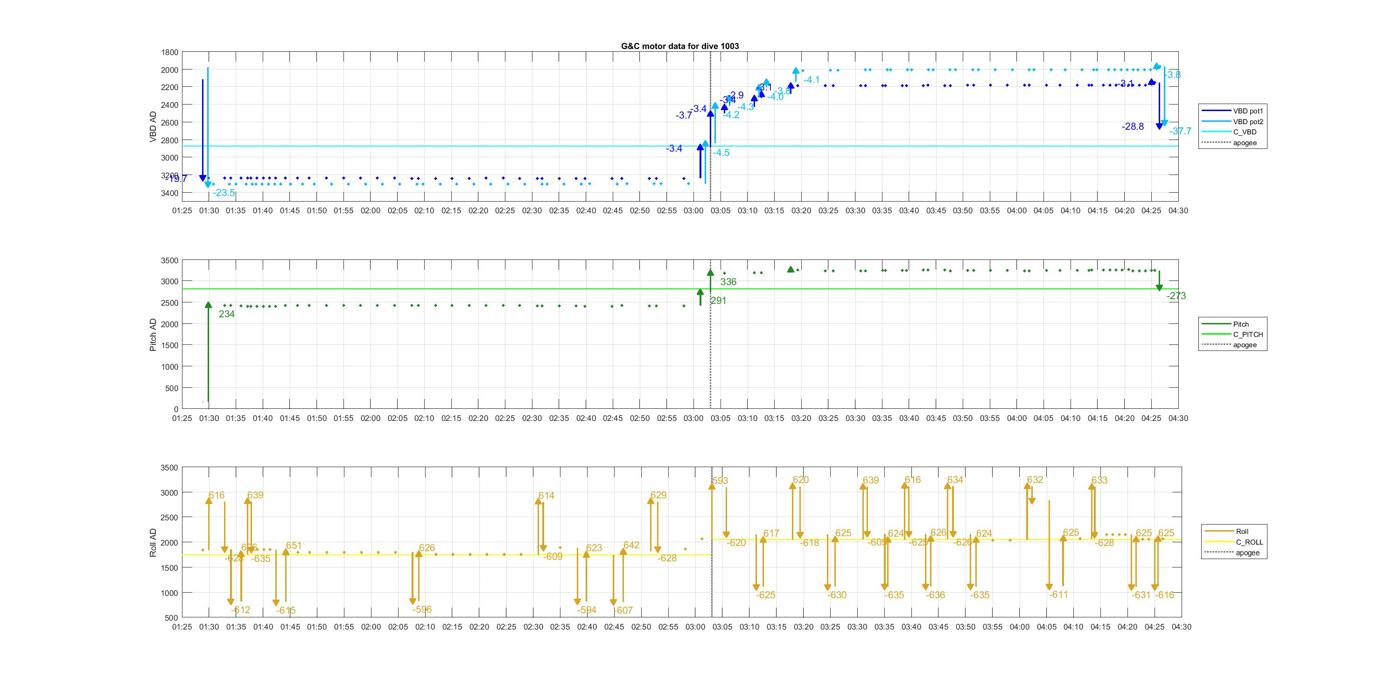Click the '-636' roll data label
The width and height of the screenshot is (1400, 693).
click(935, 595)
